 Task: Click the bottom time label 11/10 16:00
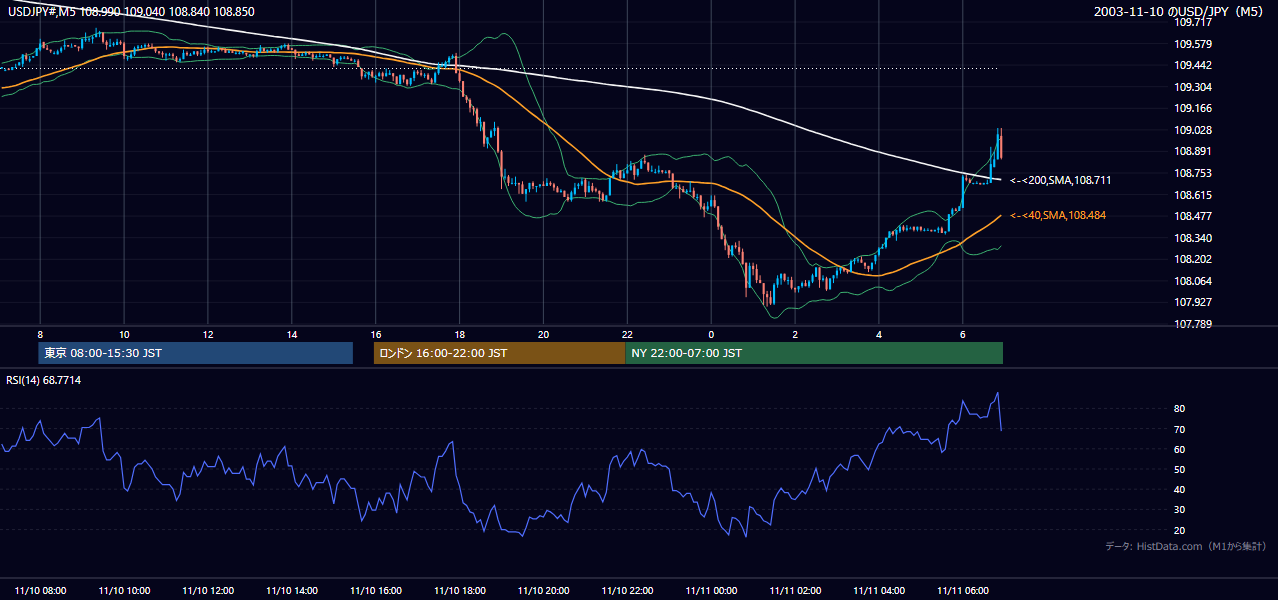click(376, 590)
